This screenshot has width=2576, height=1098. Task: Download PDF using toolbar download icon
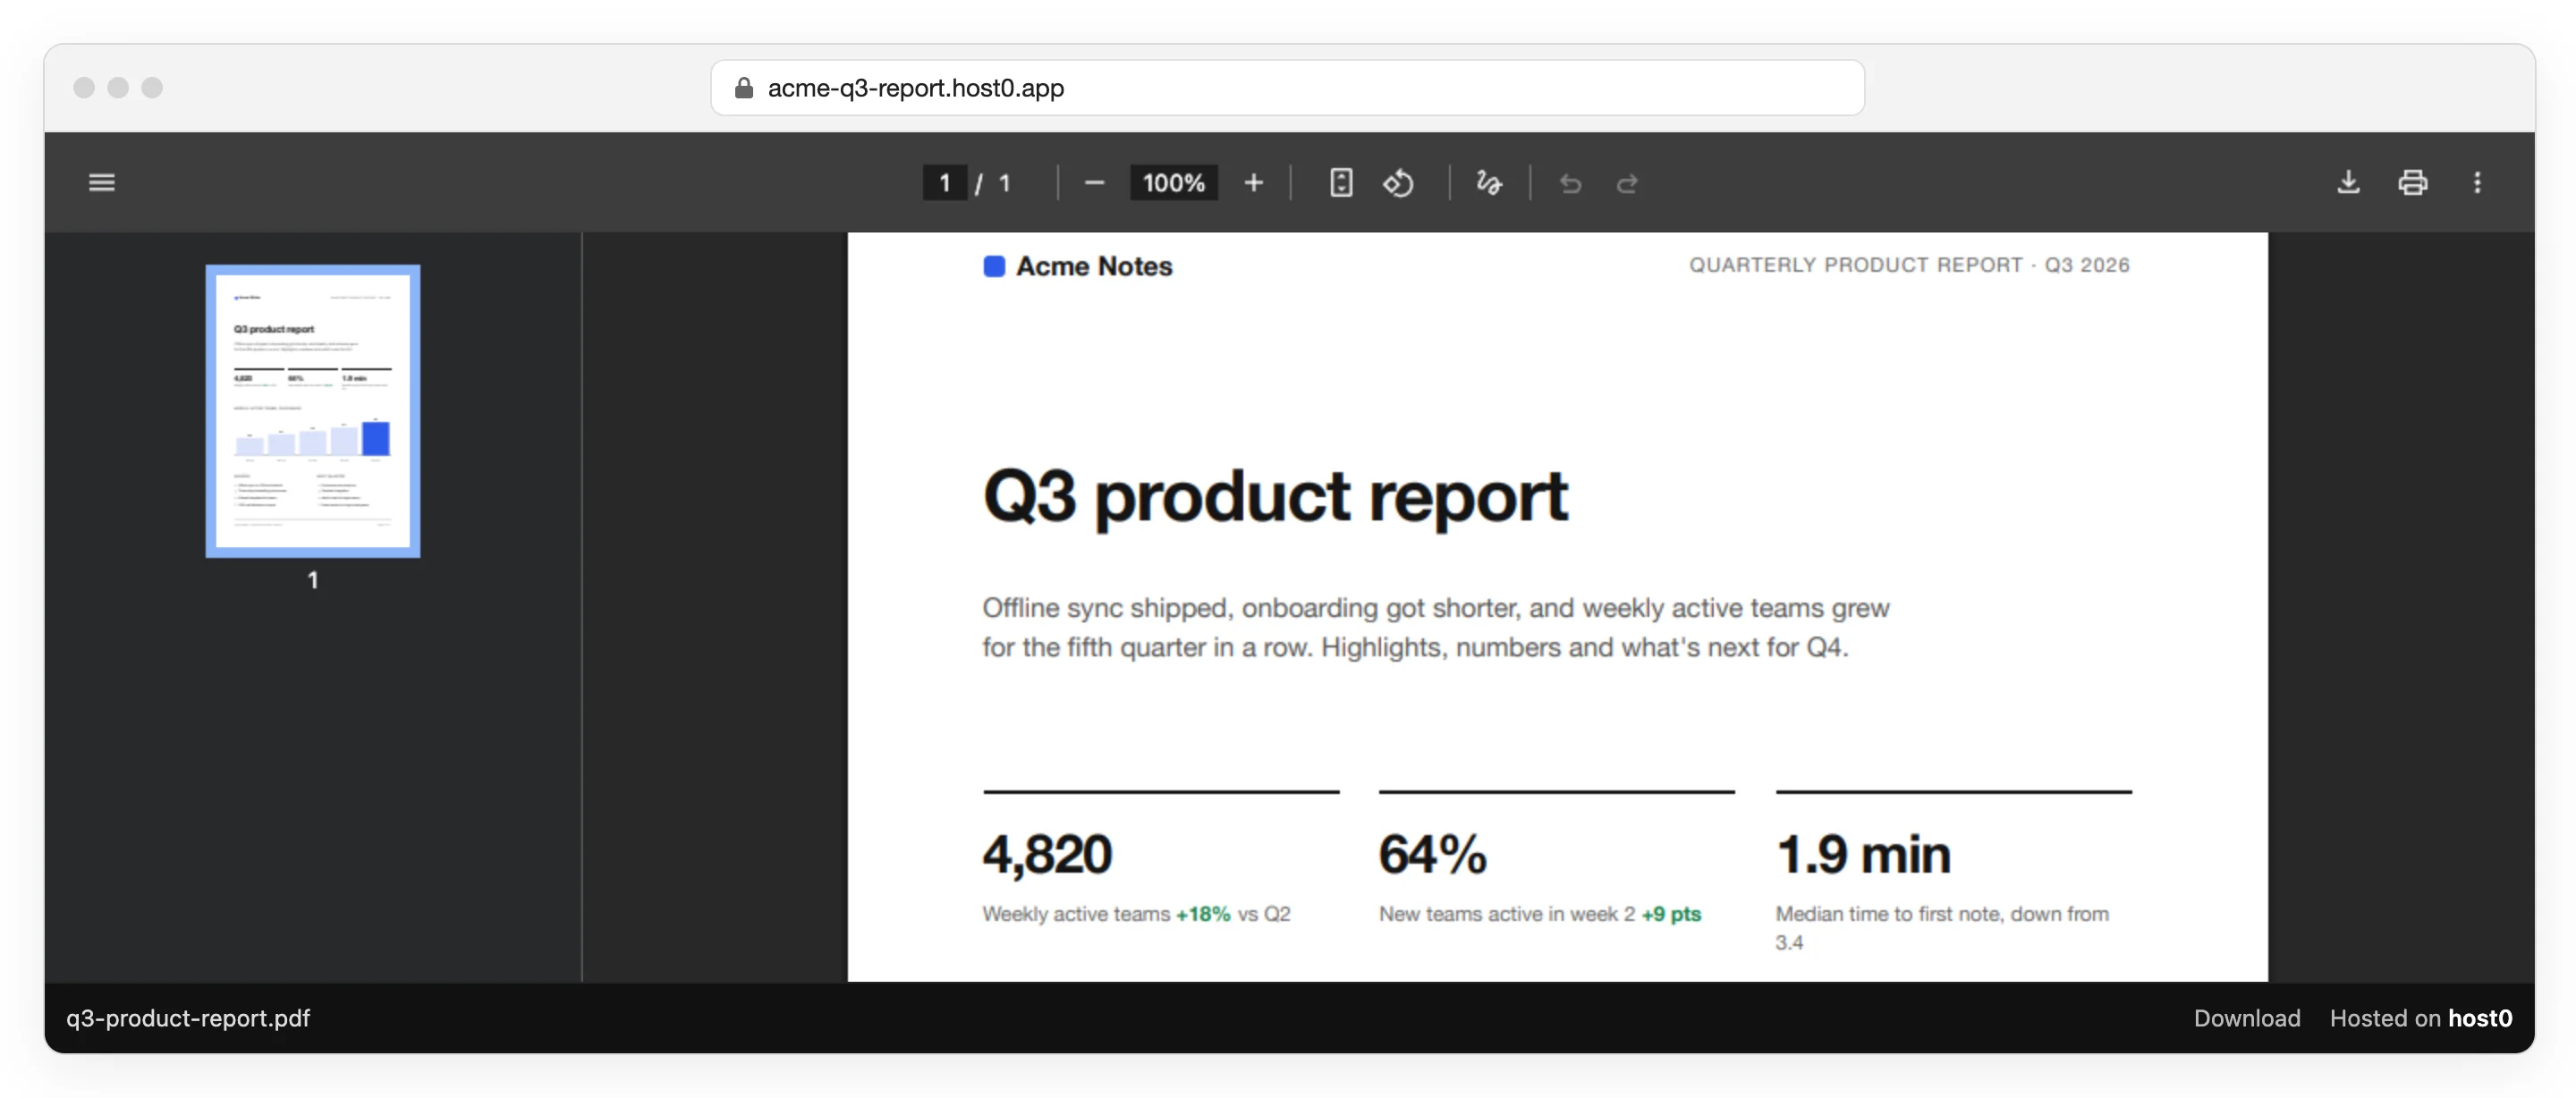point(2348,182)
